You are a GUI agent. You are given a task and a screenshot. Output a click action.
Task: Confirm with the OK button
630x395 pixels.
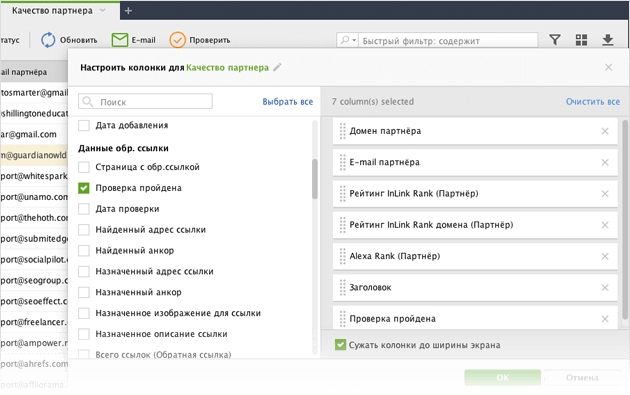point(502,378)
